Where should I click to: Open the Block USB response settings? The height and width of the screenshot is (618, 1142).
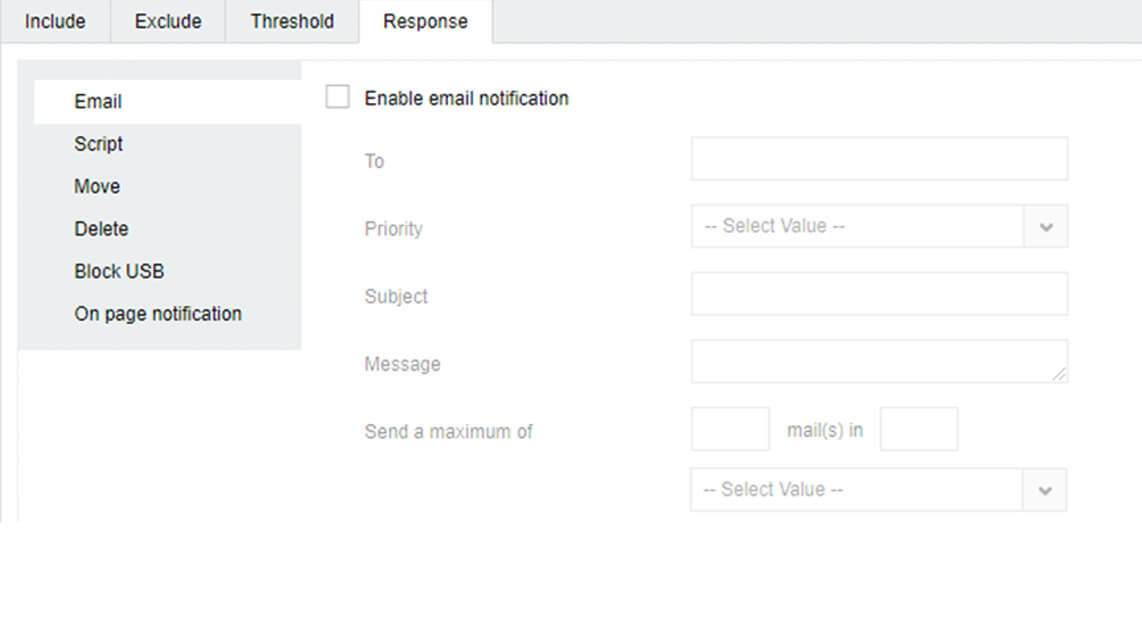pyautogui.click(x=119, y=271)
